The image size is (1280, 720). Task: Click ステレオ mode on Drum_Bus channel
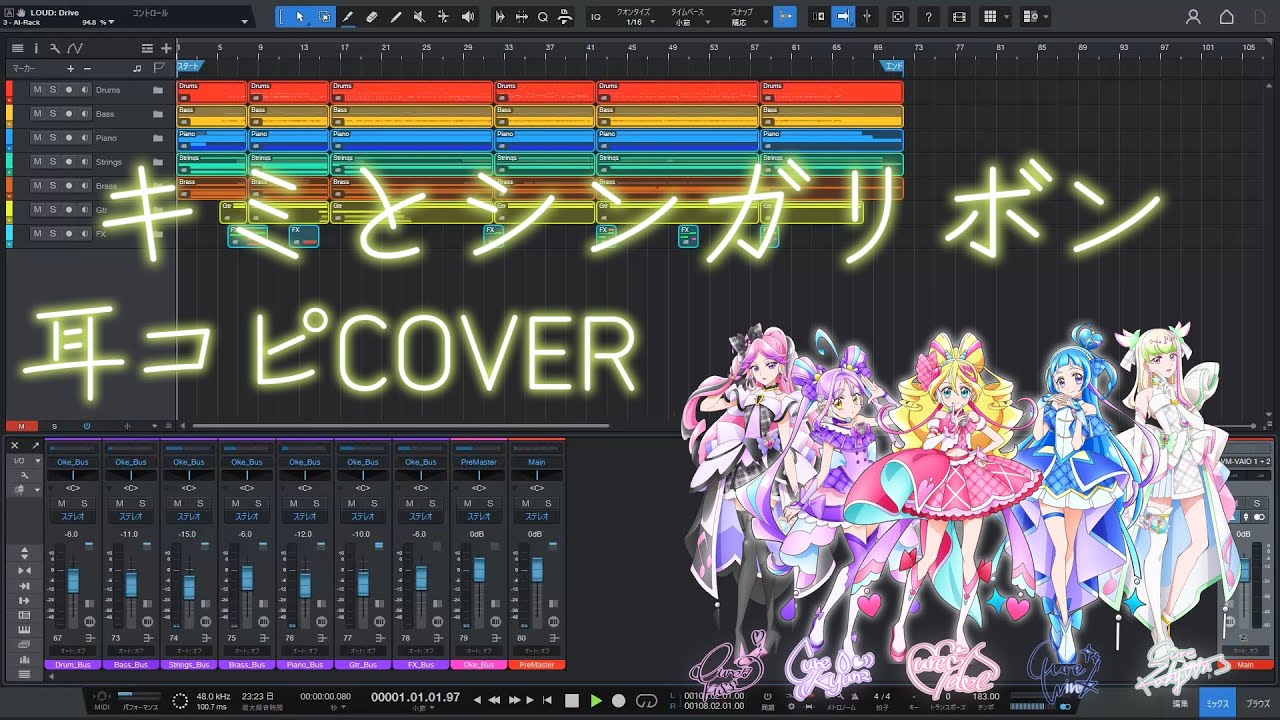tap(73, 517)
